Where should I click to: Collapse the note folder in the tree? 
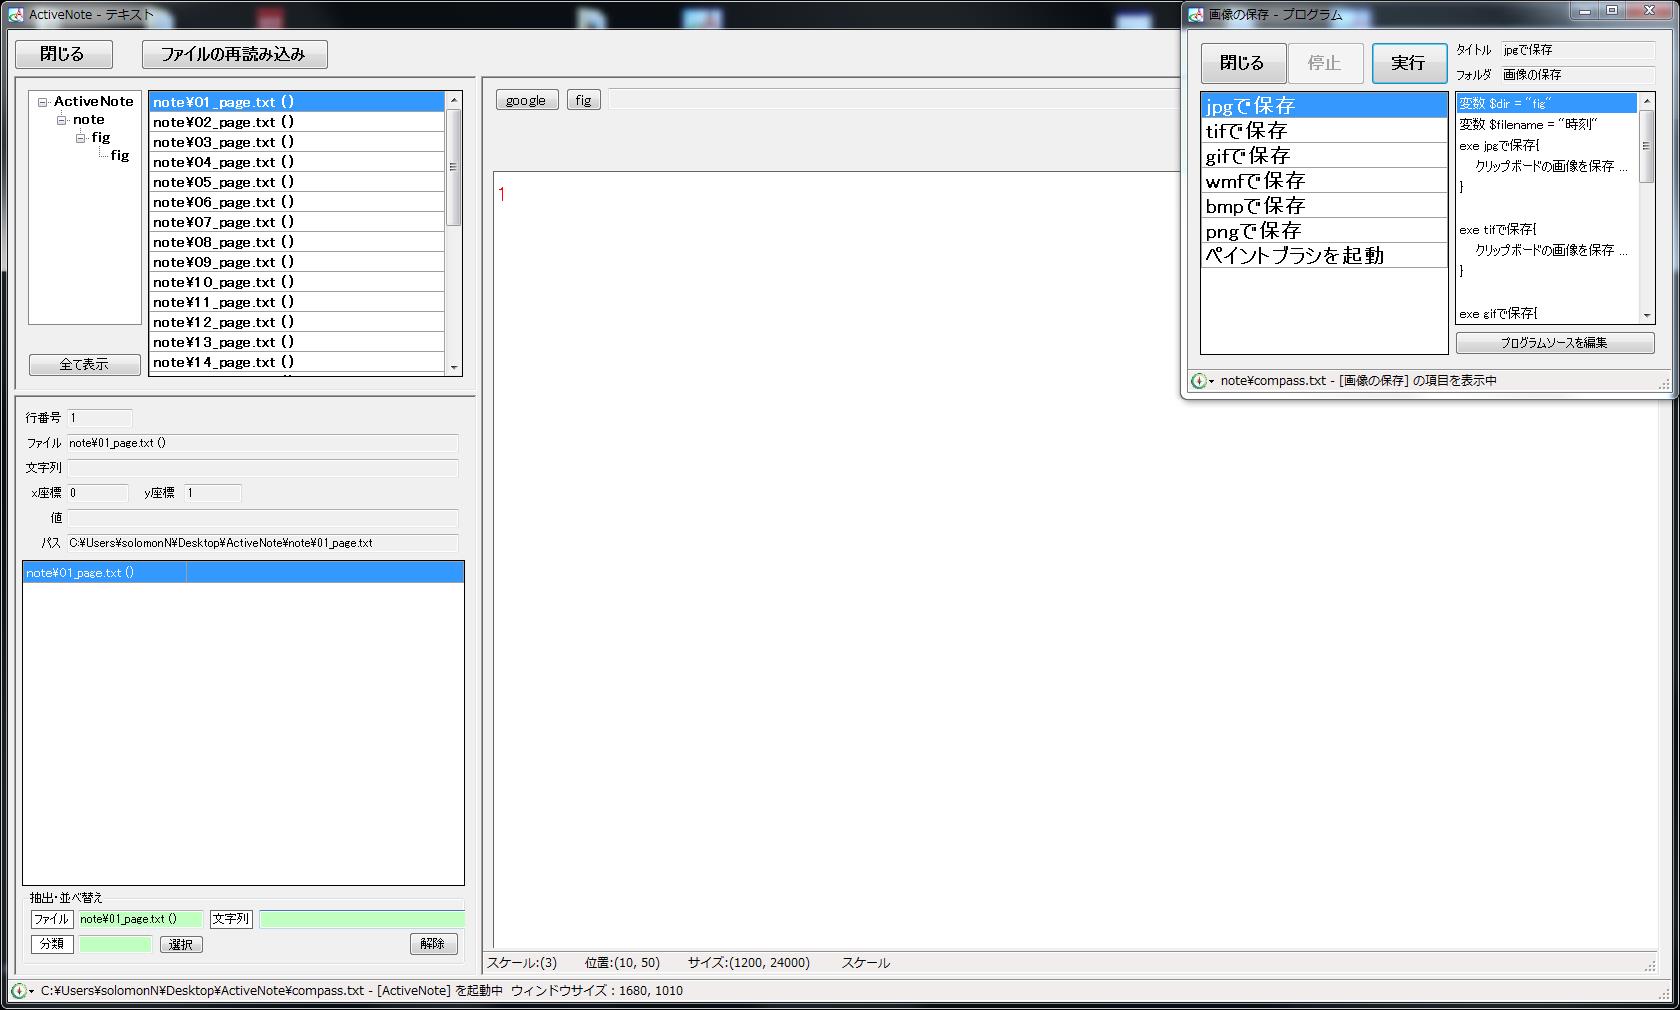(x=62, y=120)
